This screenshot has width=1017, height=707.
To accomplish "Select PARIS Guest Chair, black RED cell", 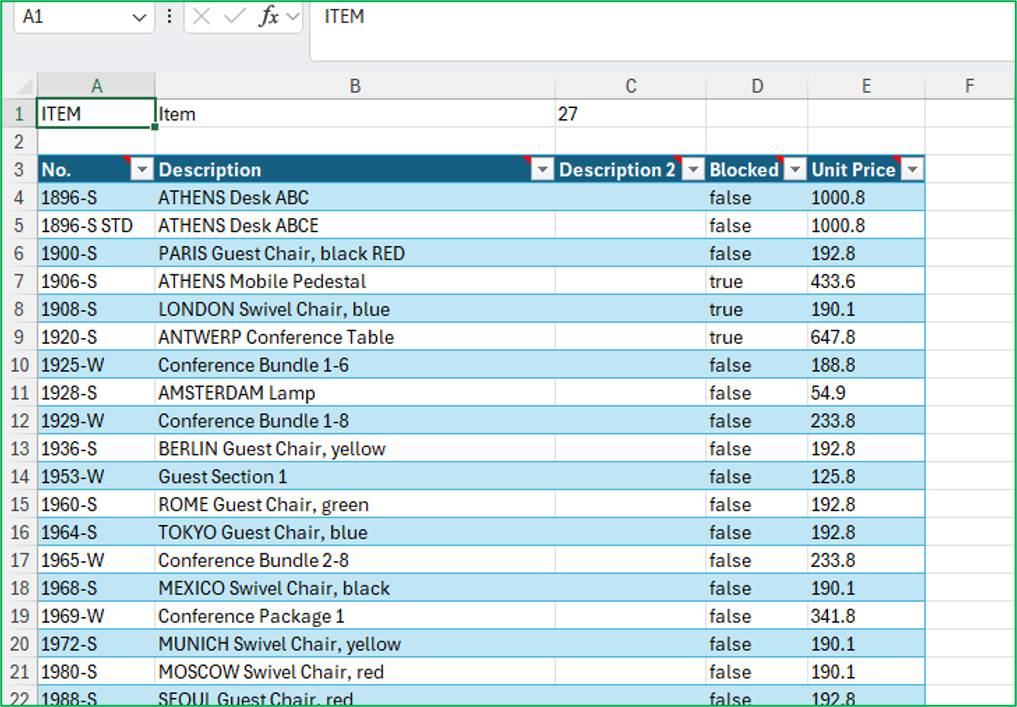I will click(355, 254).
